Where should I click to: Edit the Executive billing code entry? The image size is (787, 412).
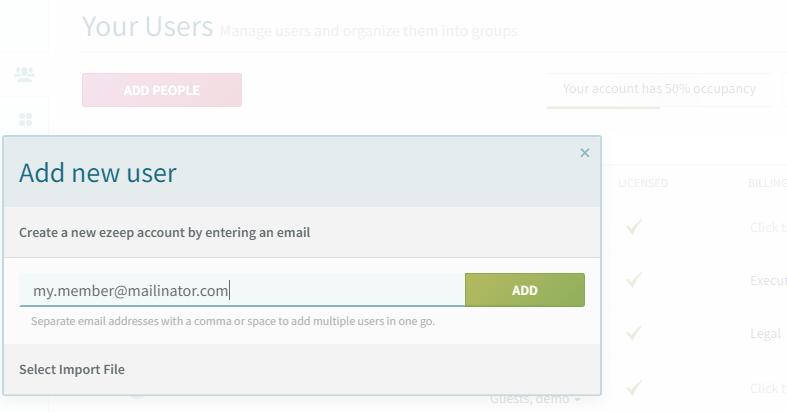pyautogui.click(x=768, y=280)
